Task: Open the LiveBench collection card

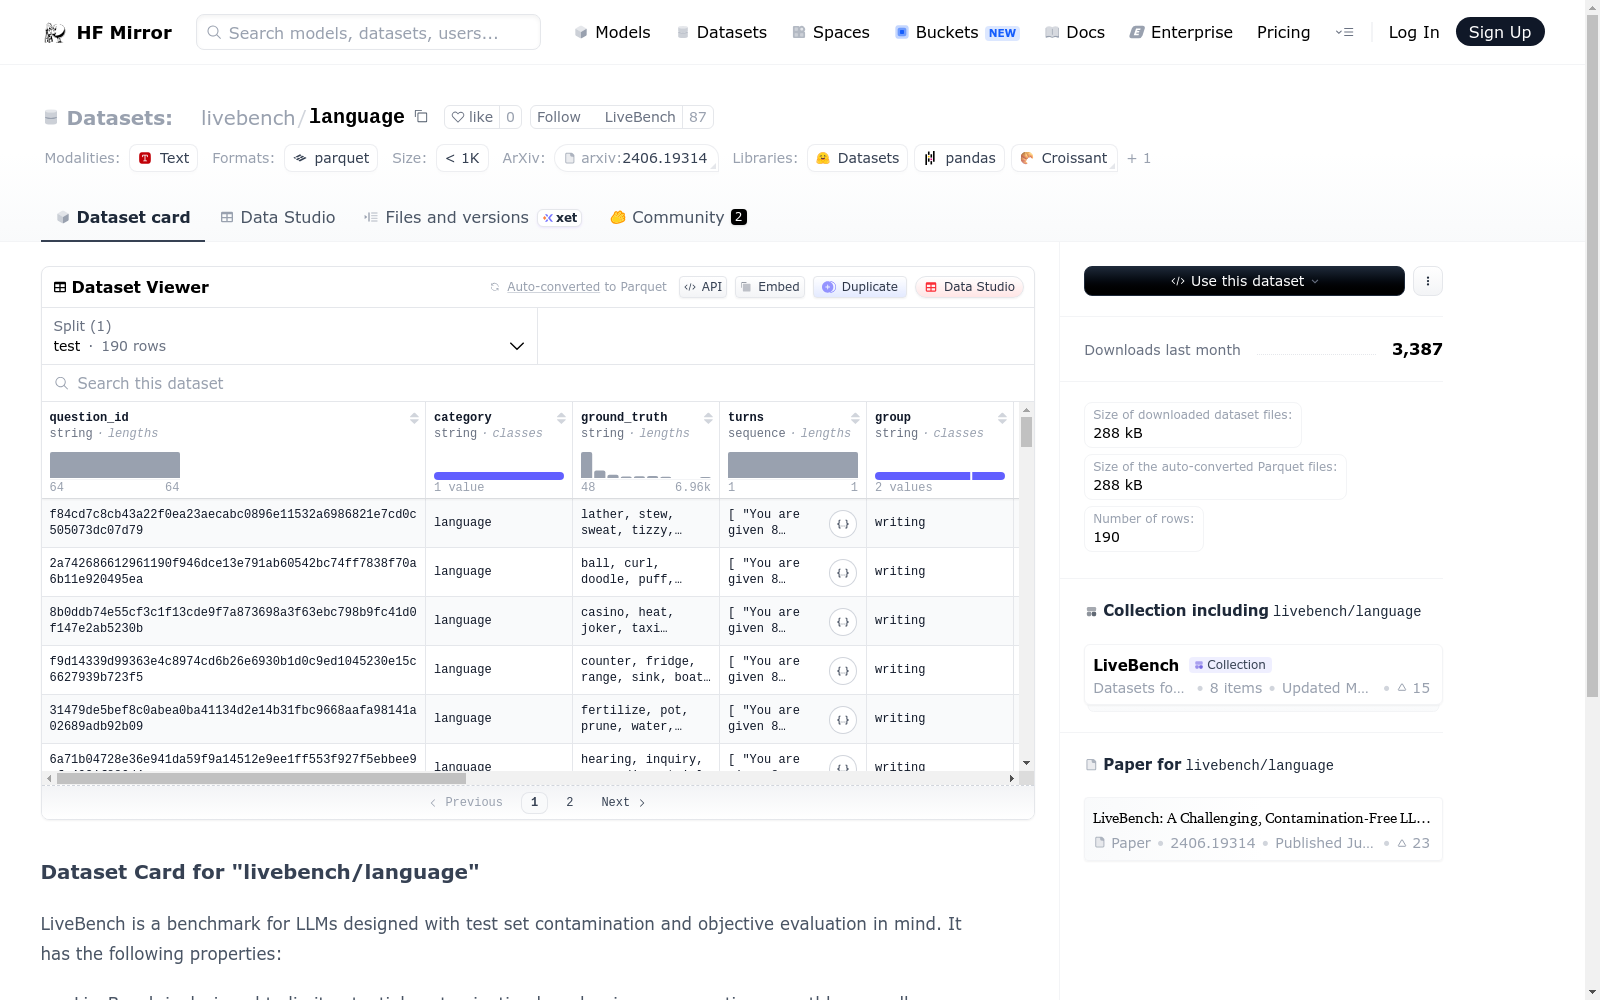Action: [x=1263, y=676]
